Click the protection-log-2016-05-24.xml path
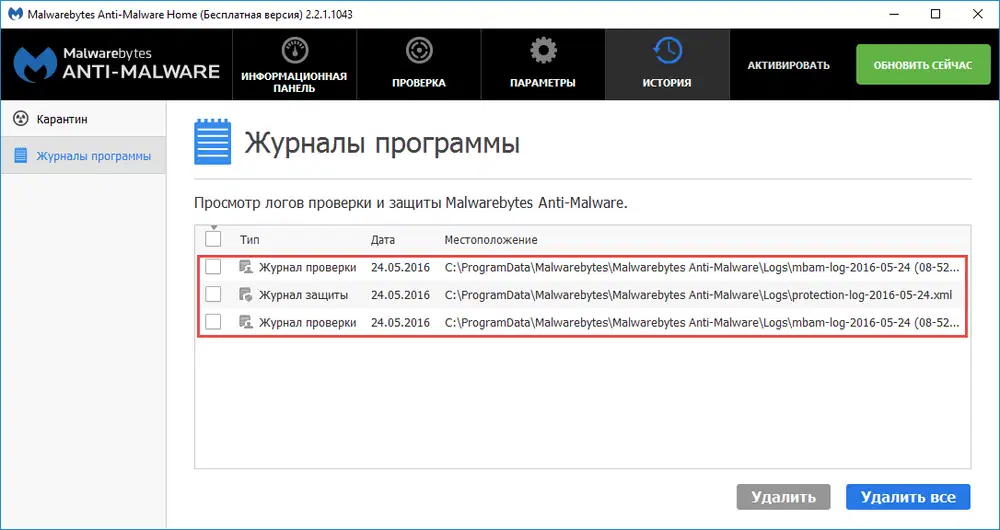Viewport: 1000px width, 530px height. click(698, 295)
